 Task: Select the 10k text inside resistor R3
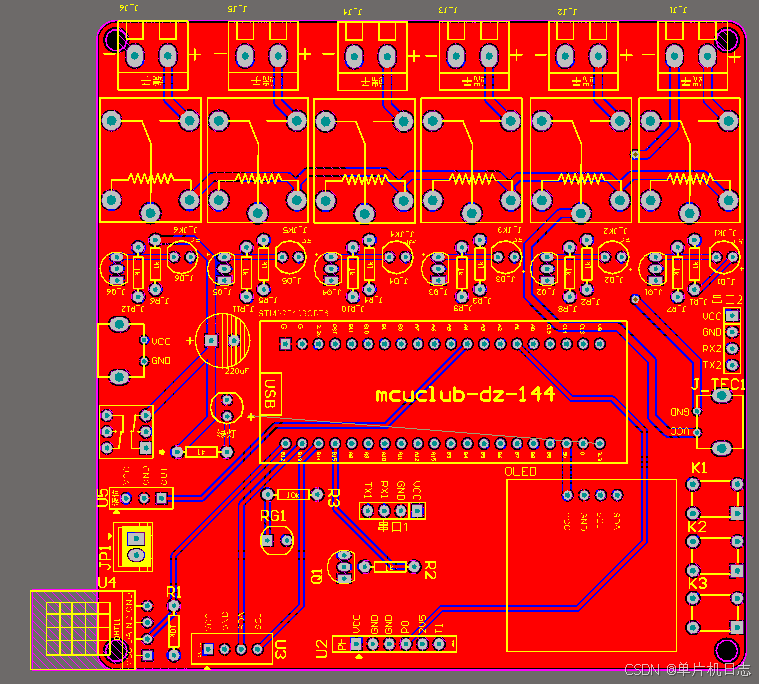[x=293, y=495]
